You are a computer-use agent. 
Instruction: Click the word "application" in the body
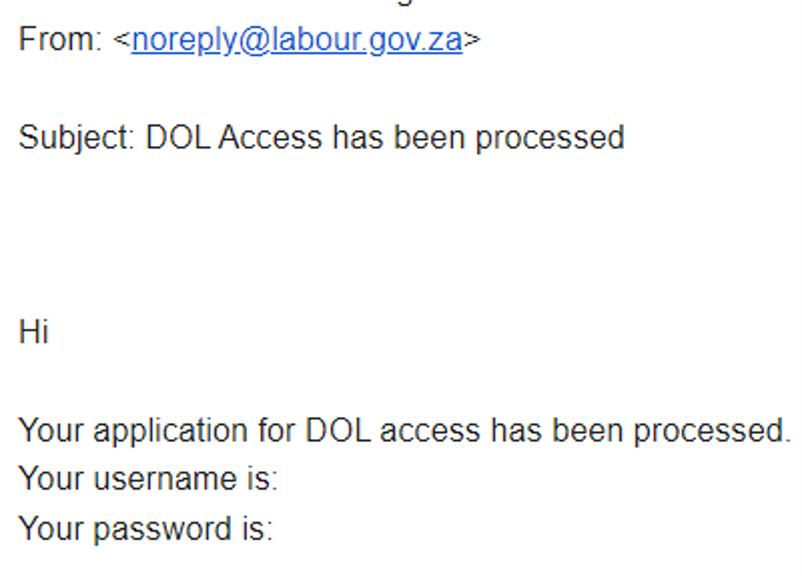pyautogui.click(x=170, y=432)
